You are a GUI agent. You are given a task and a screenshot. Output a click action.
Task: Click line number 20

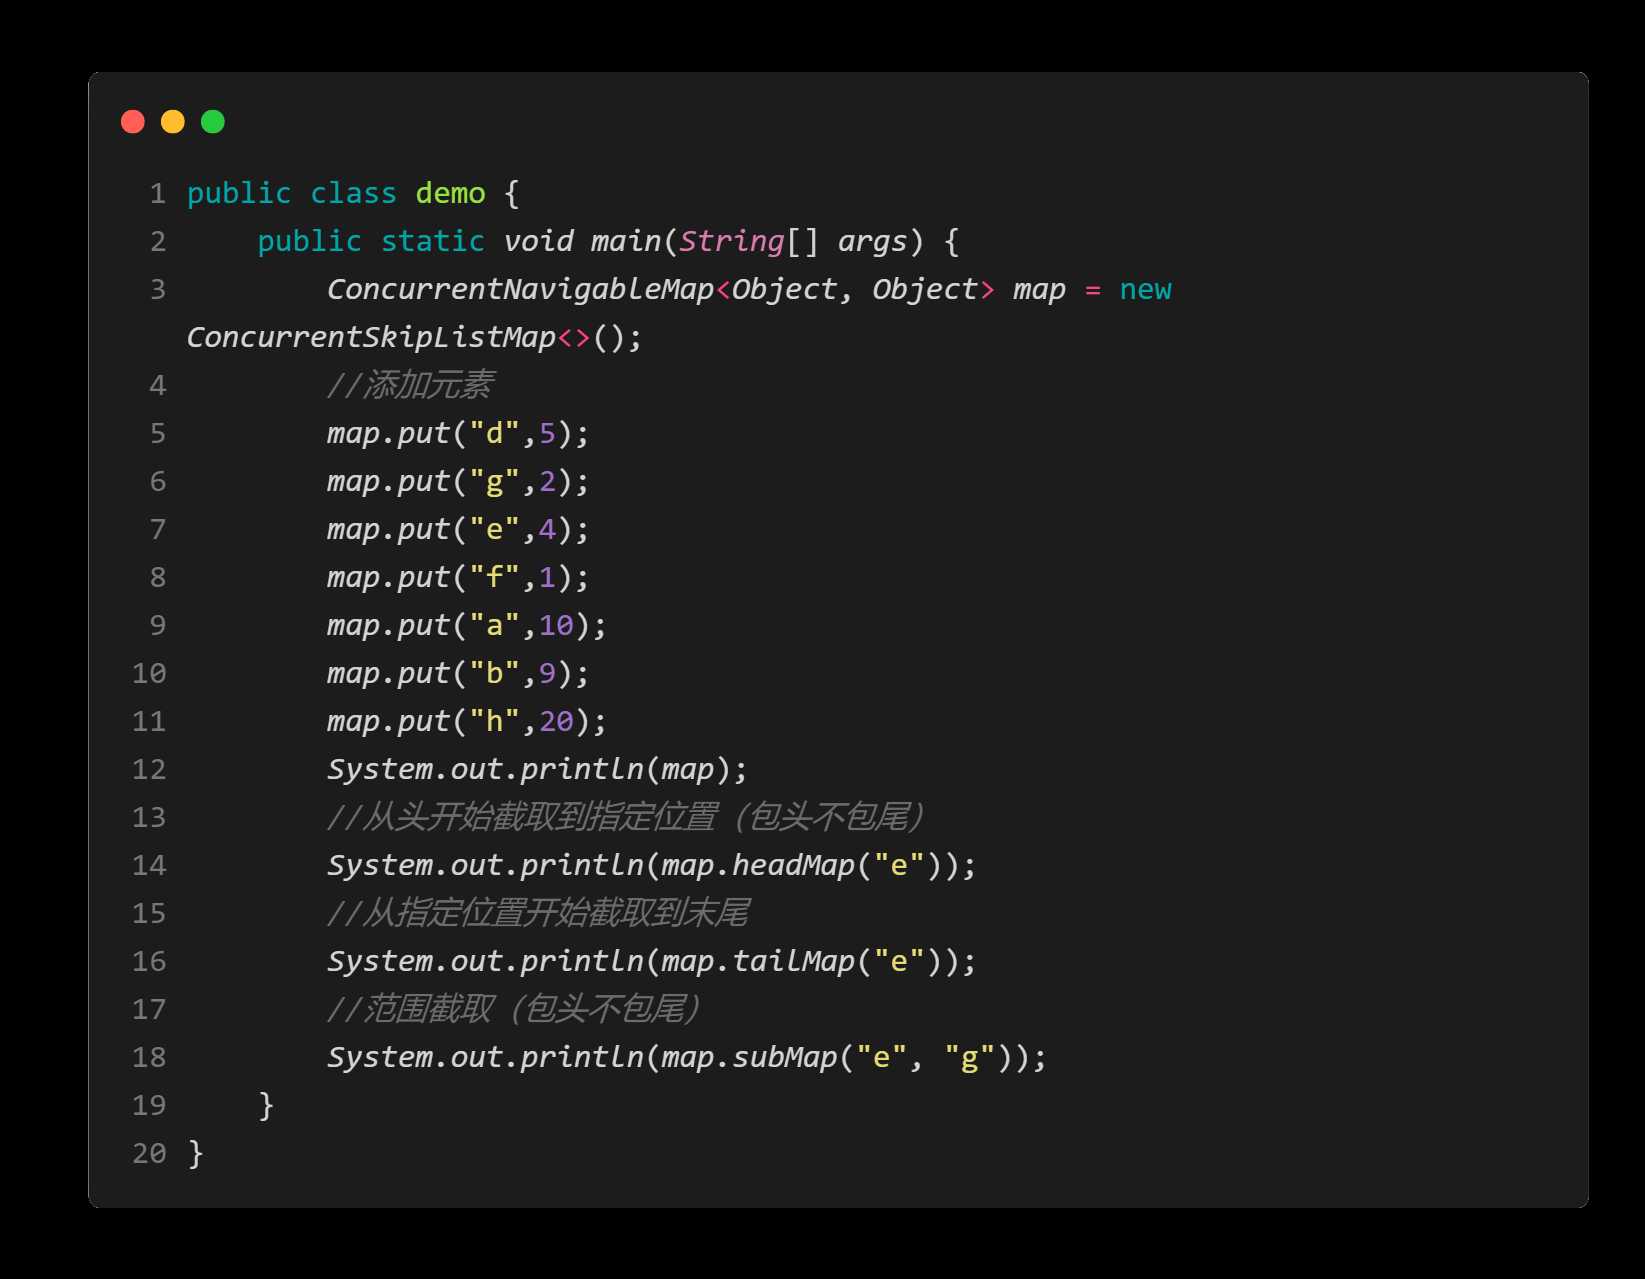point(149,1153)
